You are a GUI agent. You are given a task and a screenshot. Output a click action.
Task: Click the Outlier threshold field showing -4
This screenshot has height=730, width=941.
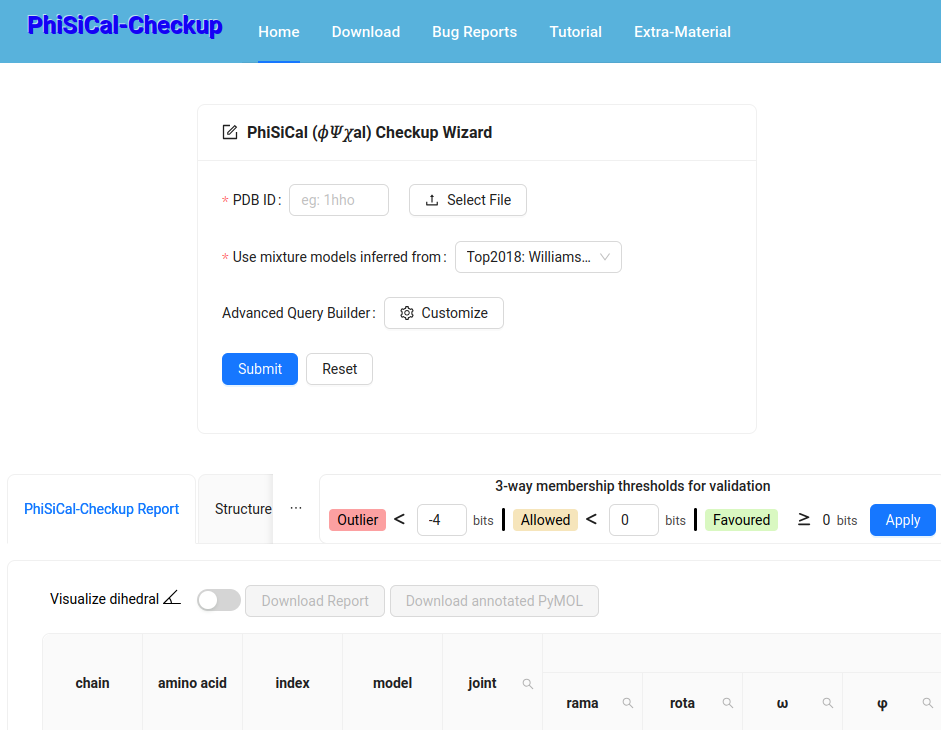tap(441, 520)
